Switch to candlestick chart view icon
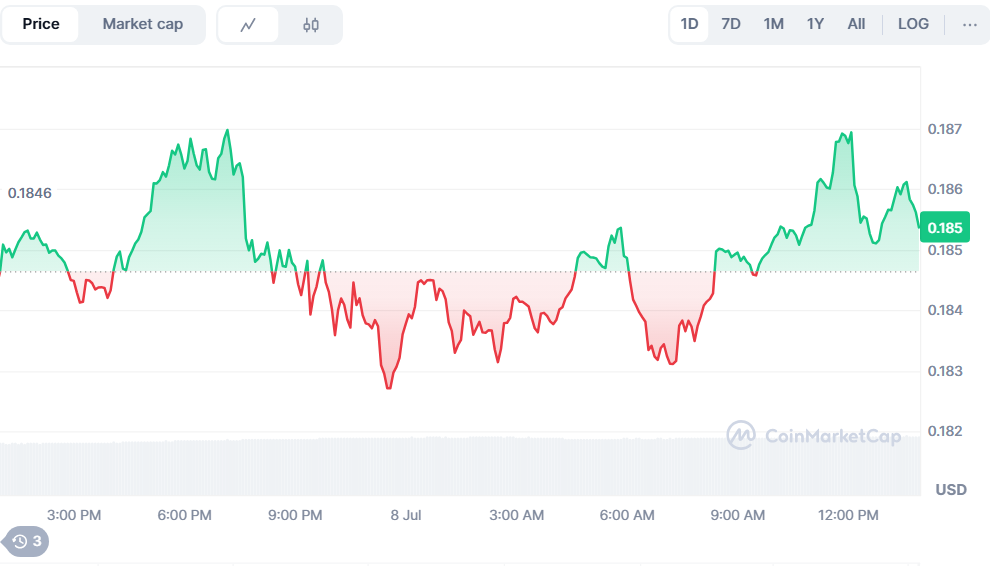The height and width of the screenshot is (566, 990). point(311,25)
